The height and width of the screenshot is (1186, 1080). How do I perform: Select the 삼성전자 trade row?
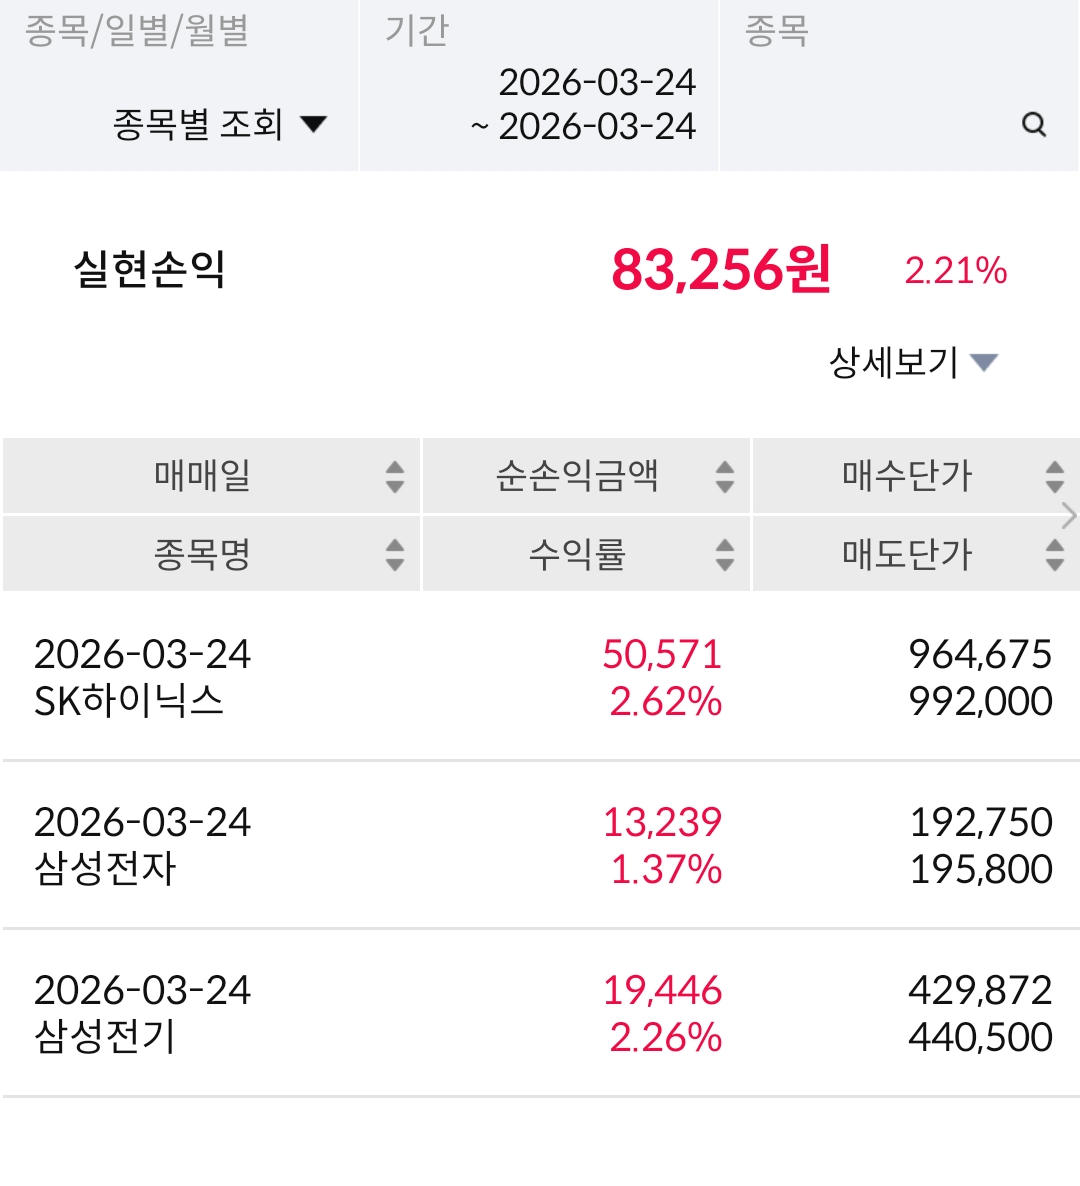click(540, 845)
